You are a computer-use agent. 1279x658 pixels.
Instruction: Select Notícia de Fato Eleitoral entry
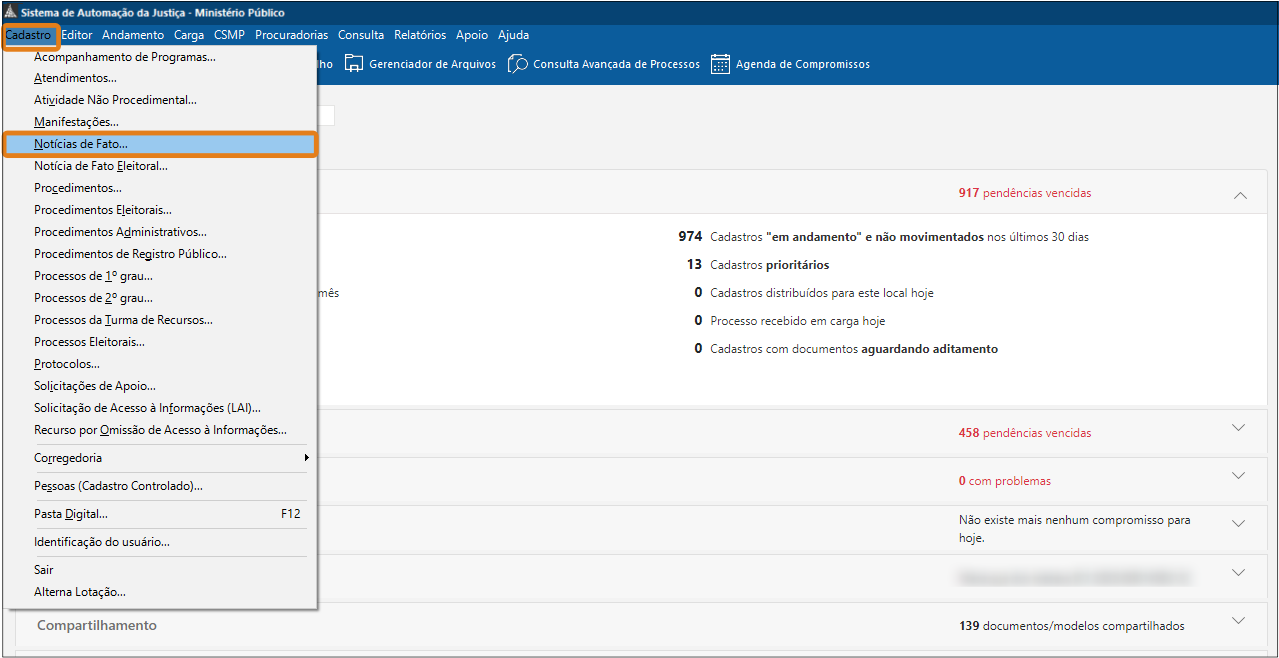click(x=160, y=166)
